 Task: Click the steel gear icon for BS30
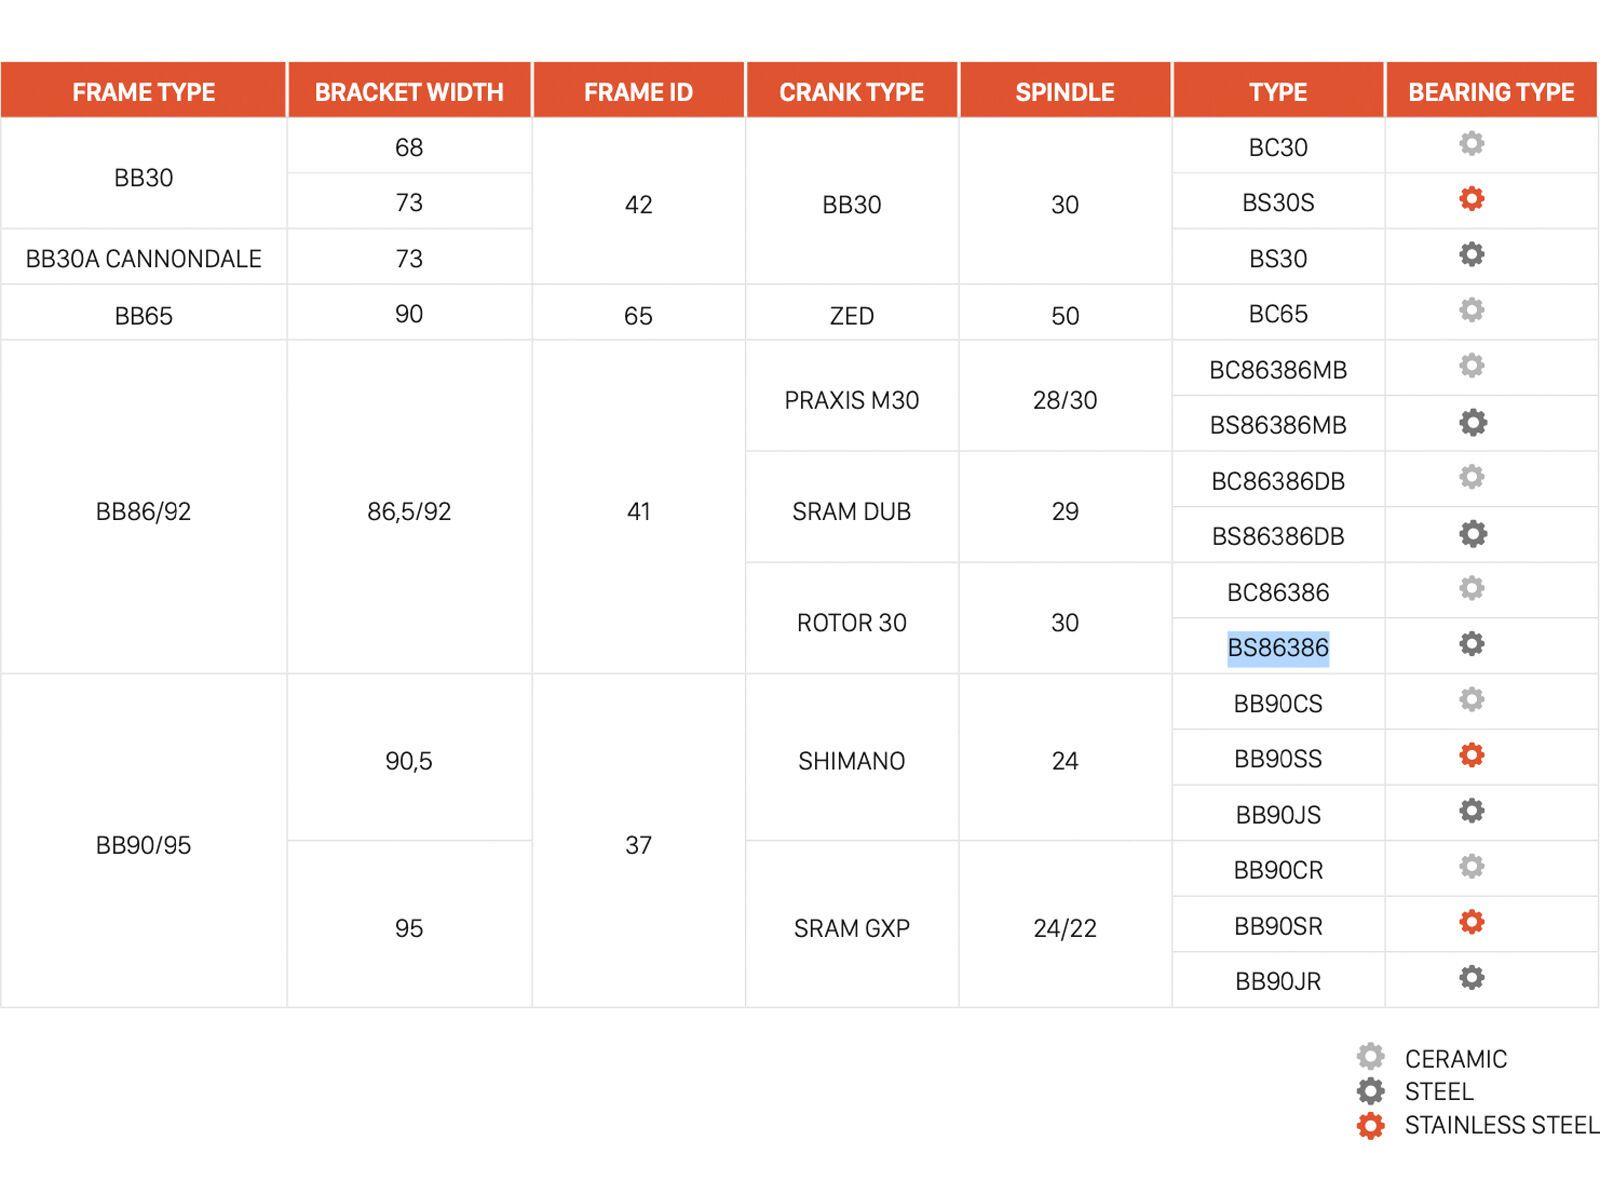[1471, 254]
